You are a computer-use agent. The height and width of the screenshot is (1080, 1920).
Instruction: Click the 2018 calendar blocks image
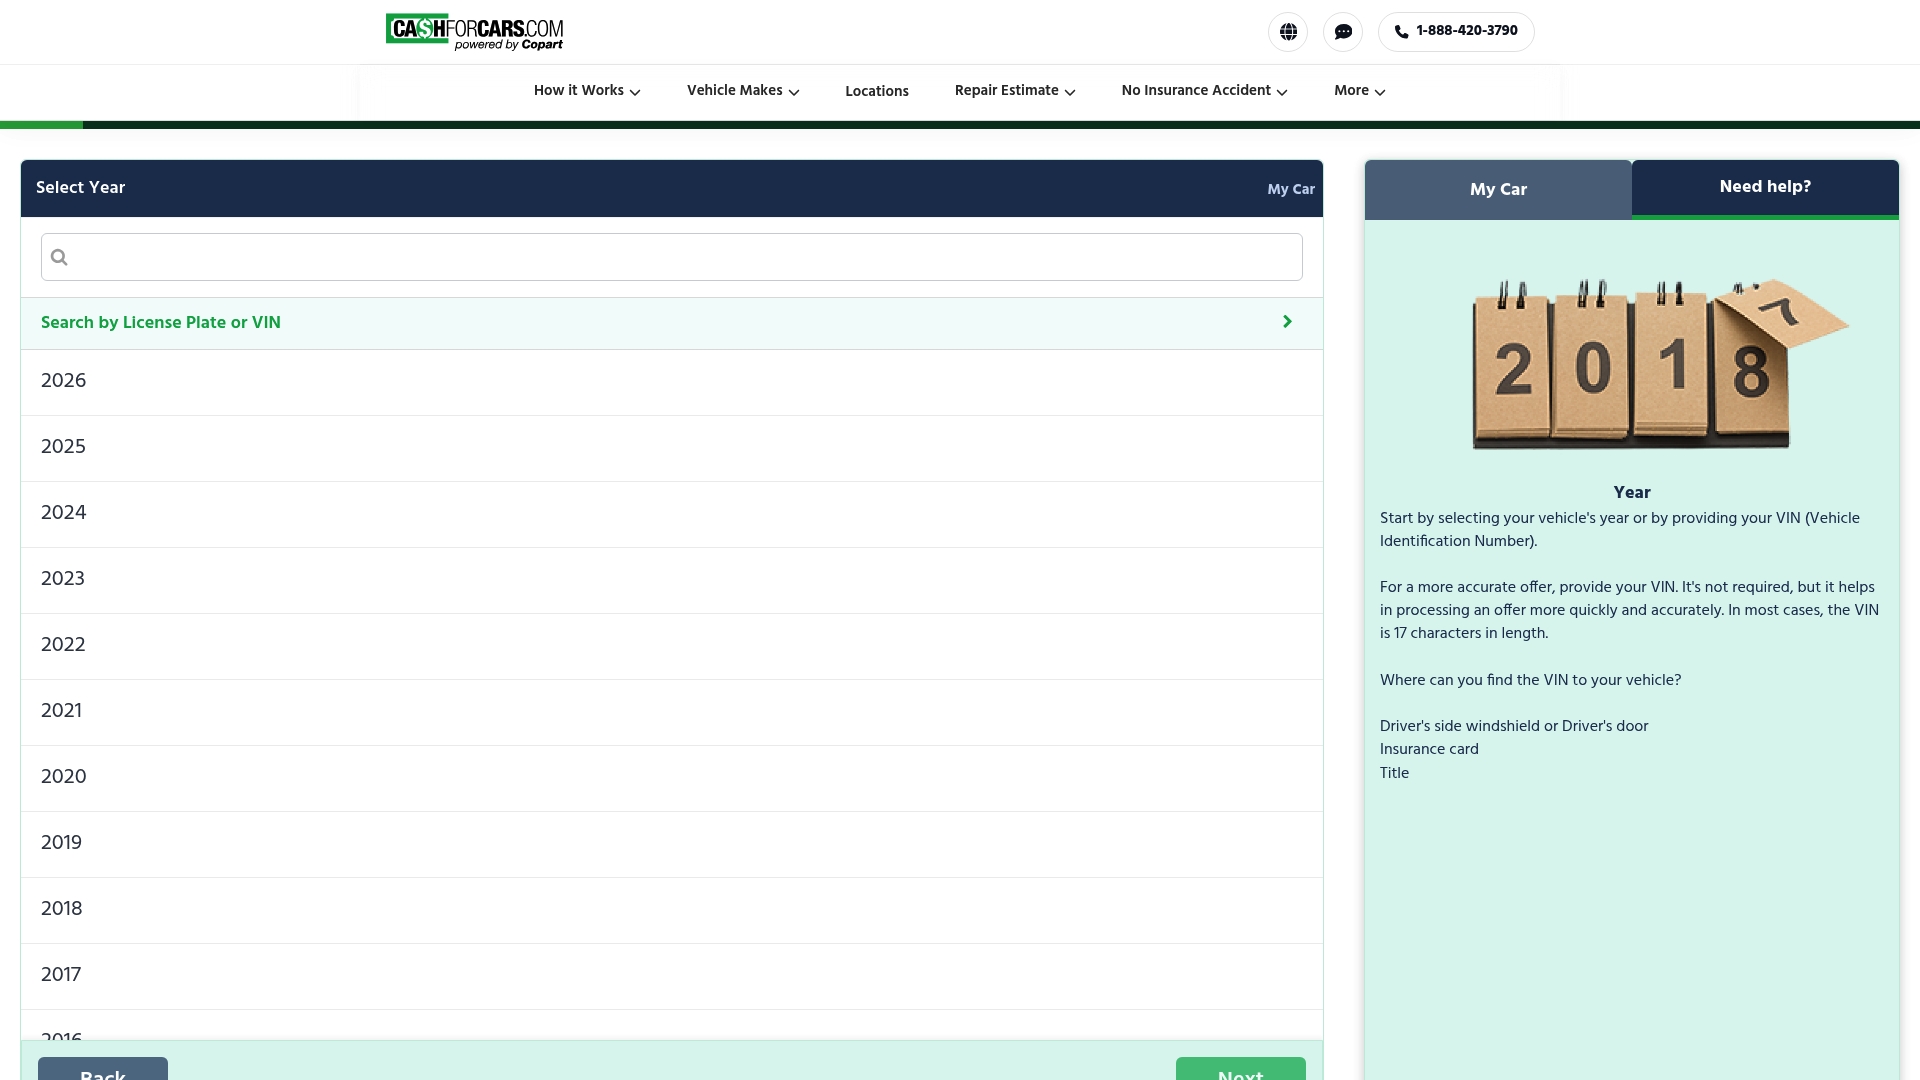pos(1660,364)
